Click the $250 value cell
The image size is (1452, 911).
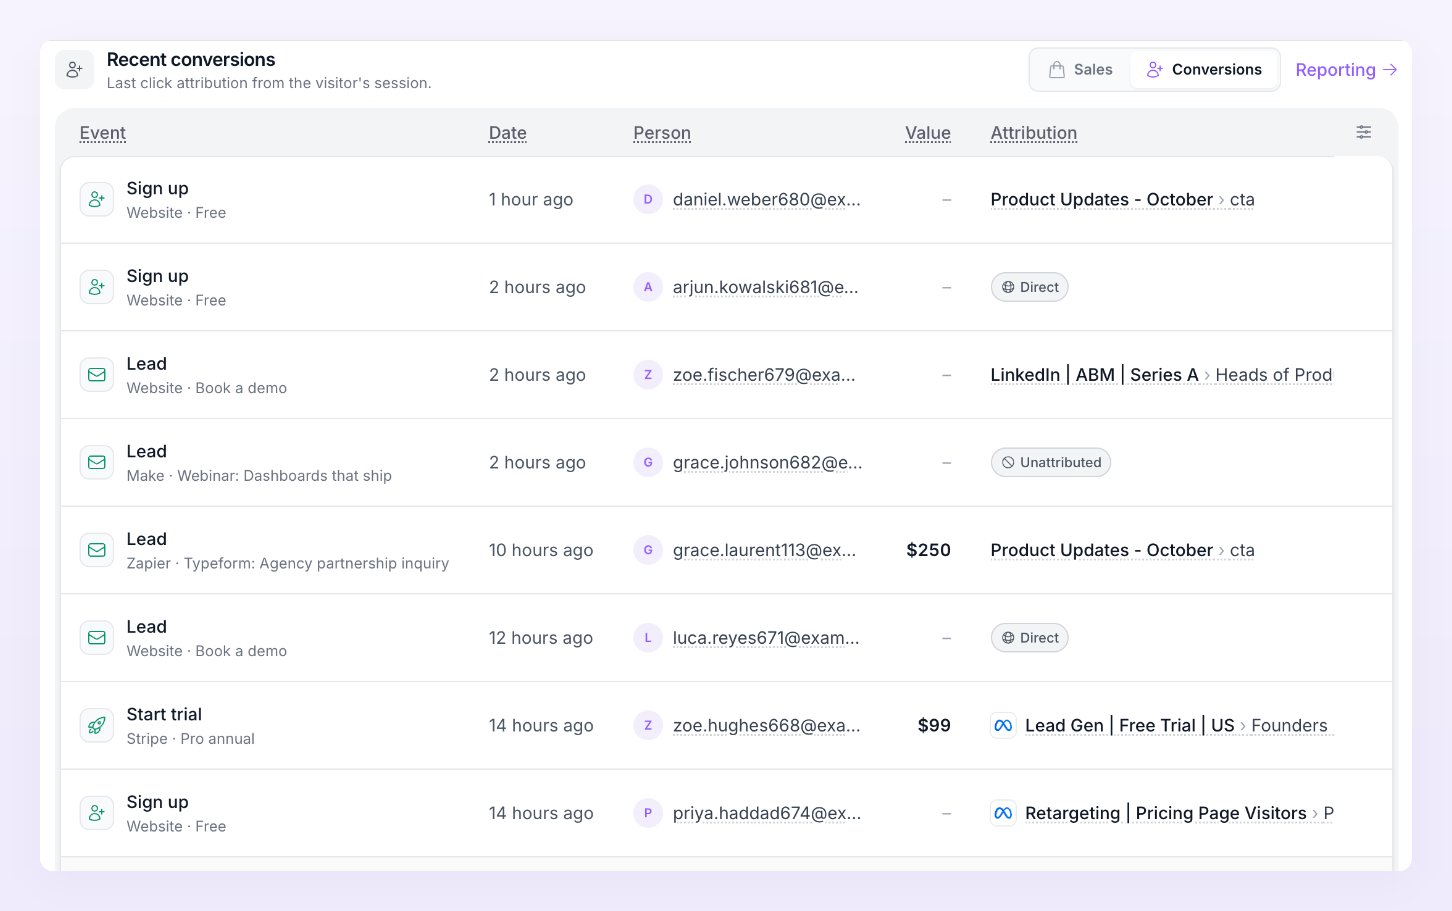coord(928,550)
